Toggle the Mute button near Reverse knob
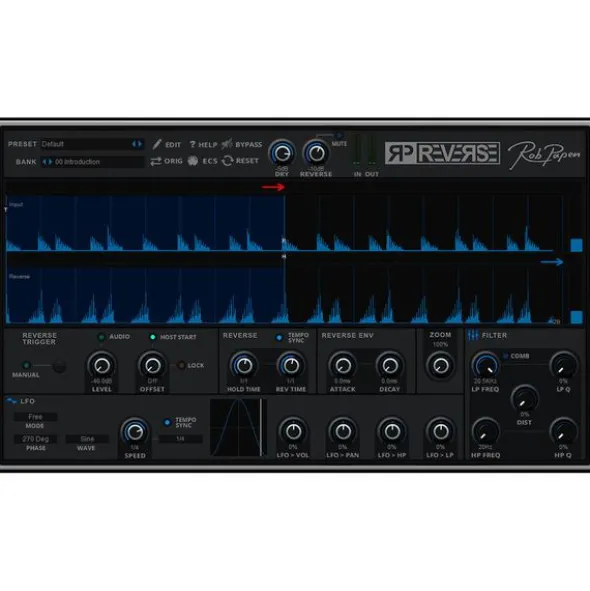The height and width of the screenshot is (591, 590). (x=339, y=135)
